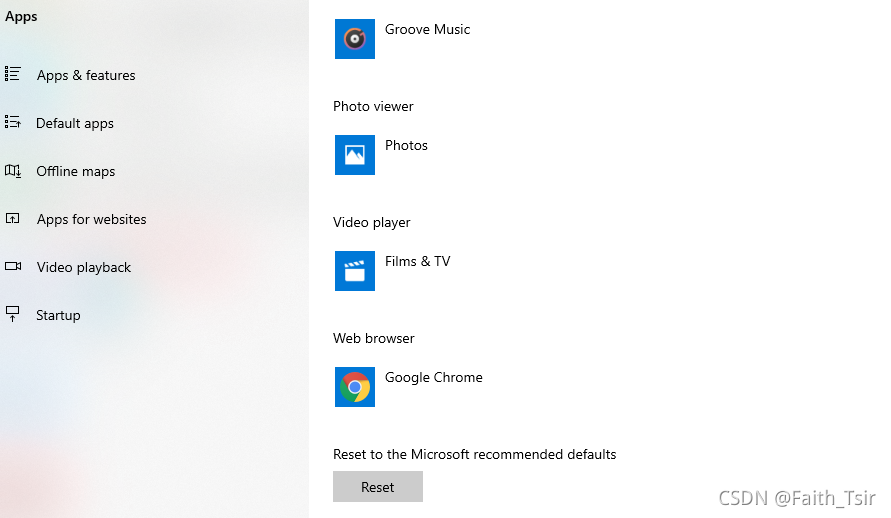Click the Films & TV app icon
The height and width of the screenshot is (518, 891).
(355, 271)
